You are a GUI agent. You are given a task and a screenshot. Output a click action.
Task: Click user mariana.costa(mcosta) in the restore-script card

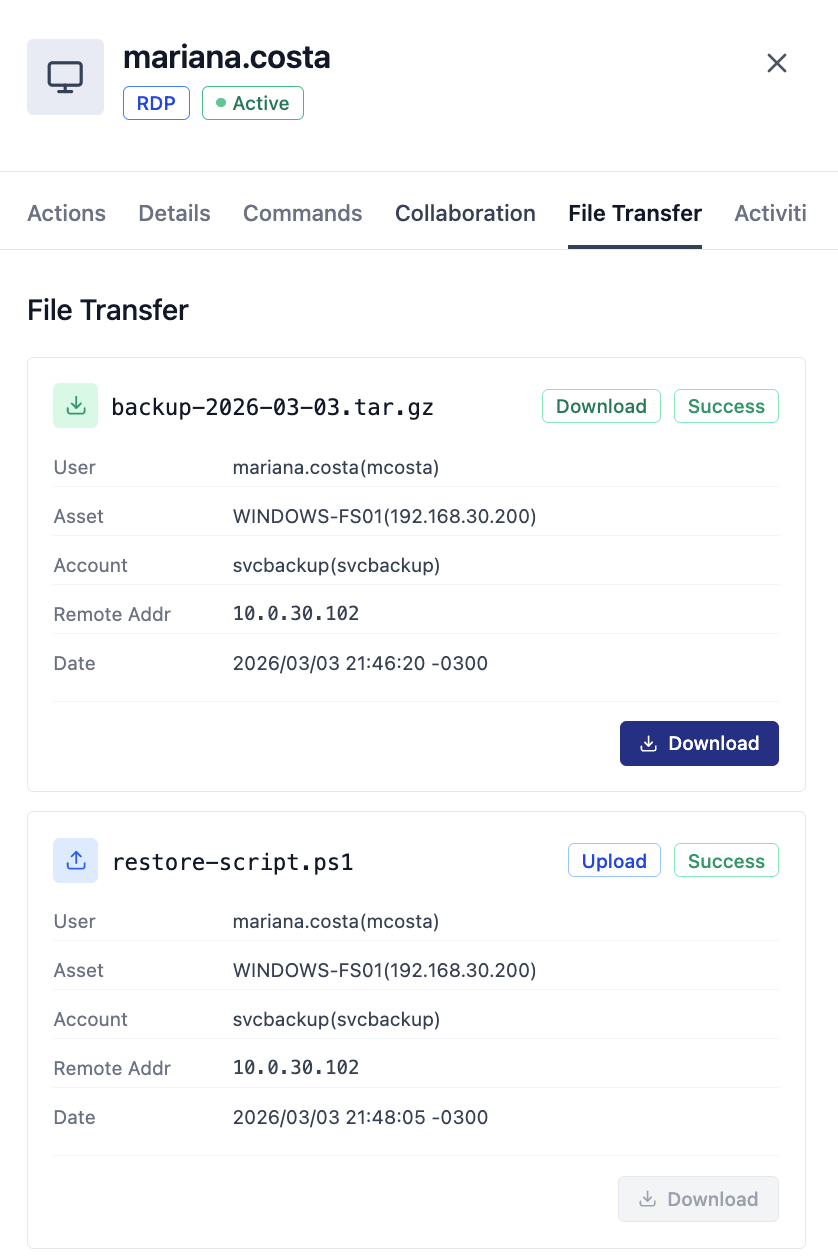click(x=336, y=921)
